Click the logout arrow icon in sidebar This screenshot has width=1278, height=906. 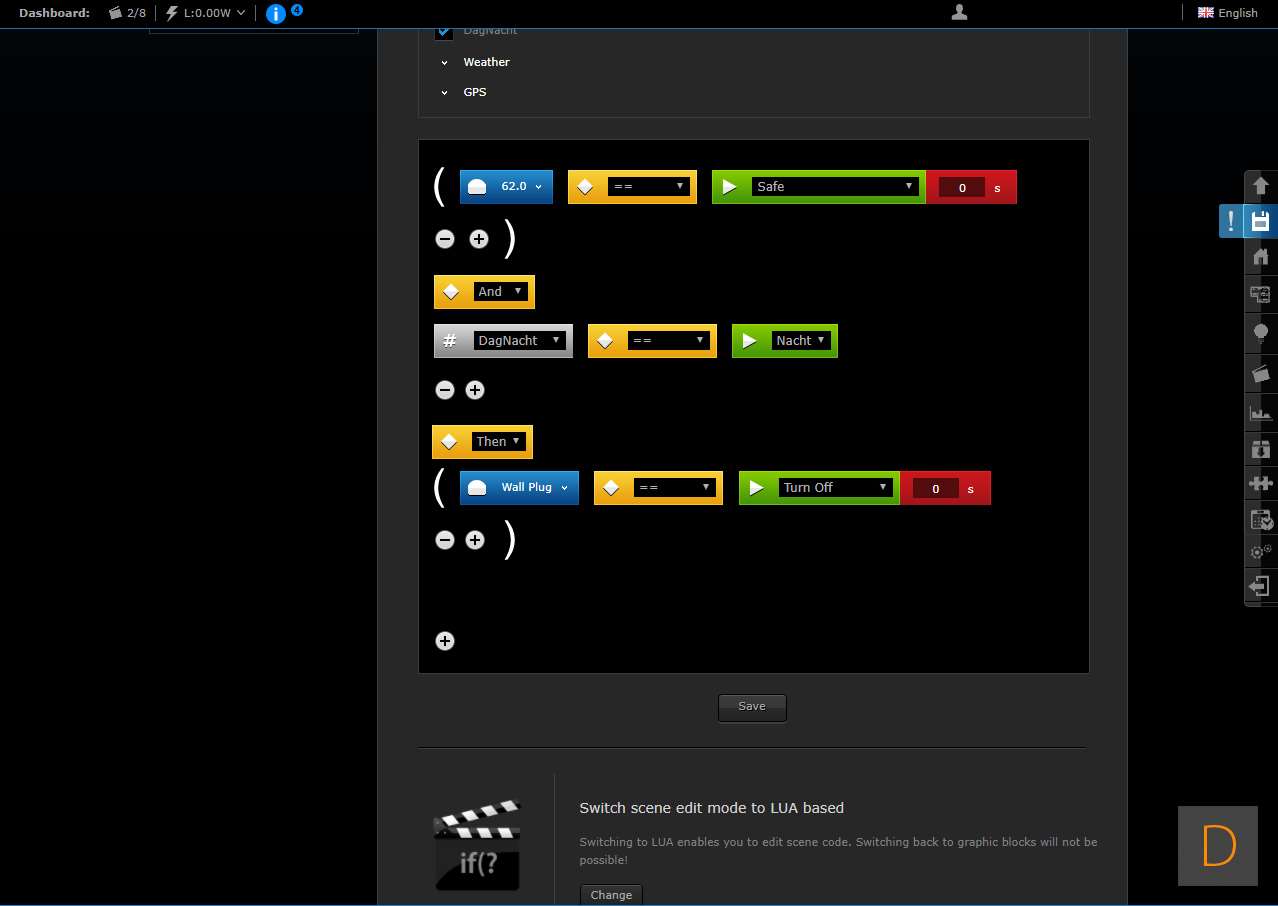[x=1260, y=586]
